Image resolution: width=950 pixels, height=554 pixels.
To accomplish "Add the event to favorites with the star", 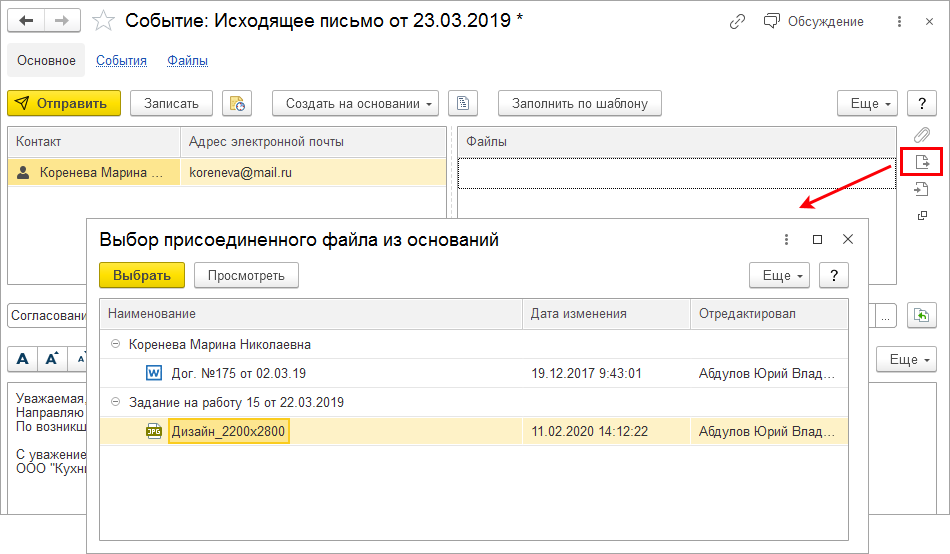I will [x=102, y=21].
